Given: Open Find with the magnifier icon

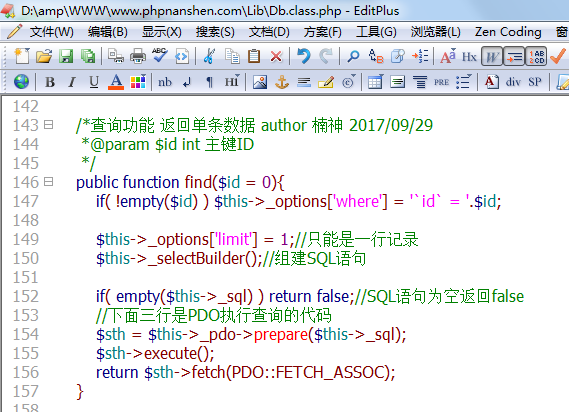Looking at the screenshot, I should (353, 56).
